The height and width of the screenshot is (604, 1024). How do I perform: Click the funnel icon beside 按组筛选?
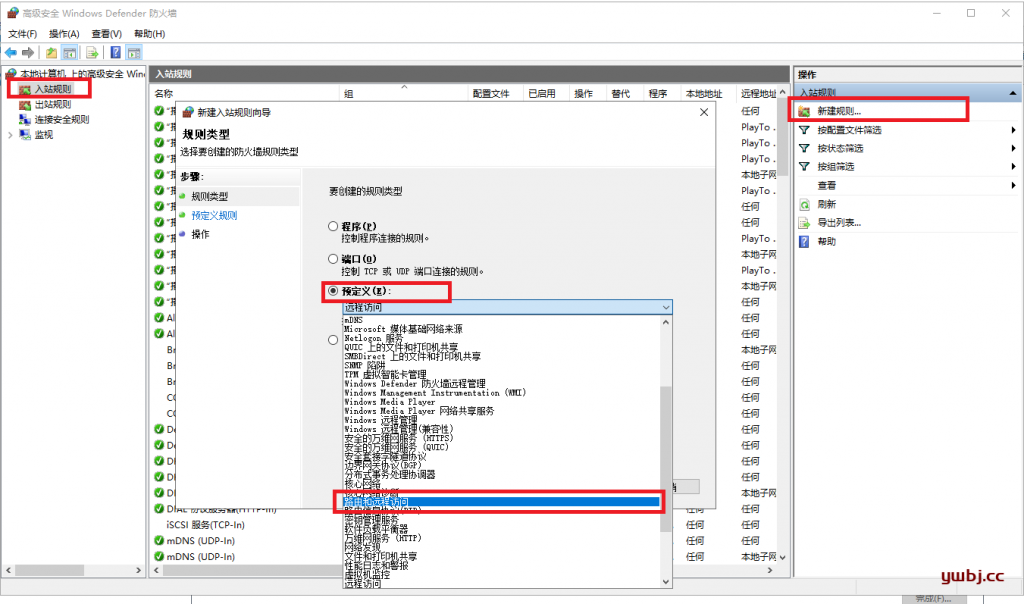click(x=804, y=167)
